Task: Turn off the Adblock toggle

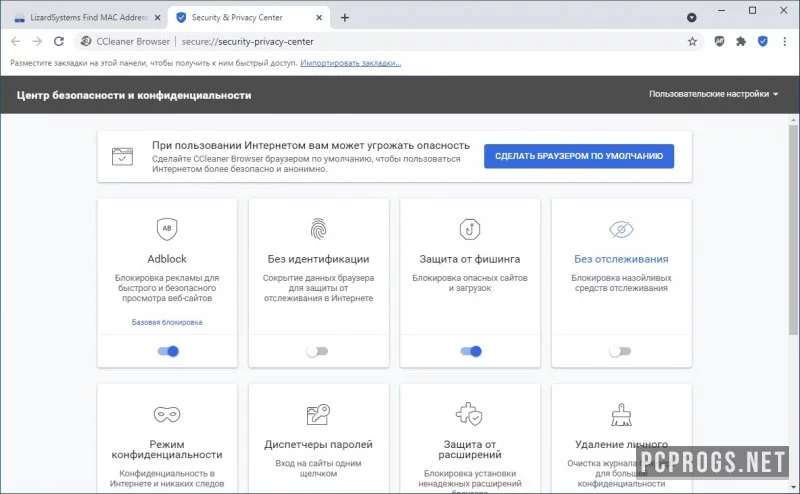Action: tap(168, 351)
